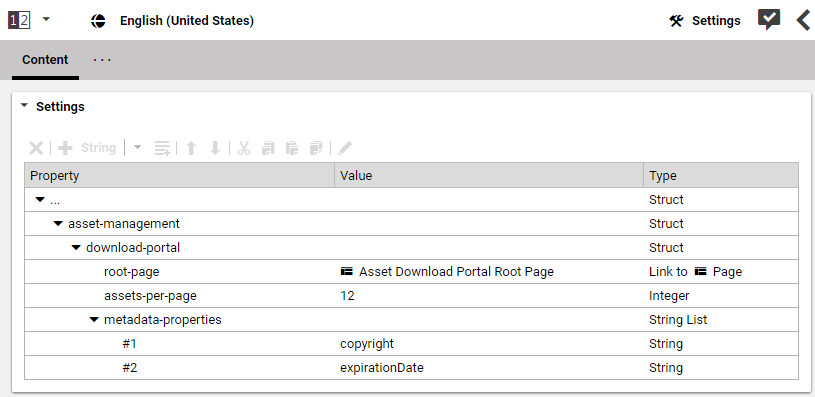
Task: Click the 'Link to Page' type cell
Action: (721, 272)
